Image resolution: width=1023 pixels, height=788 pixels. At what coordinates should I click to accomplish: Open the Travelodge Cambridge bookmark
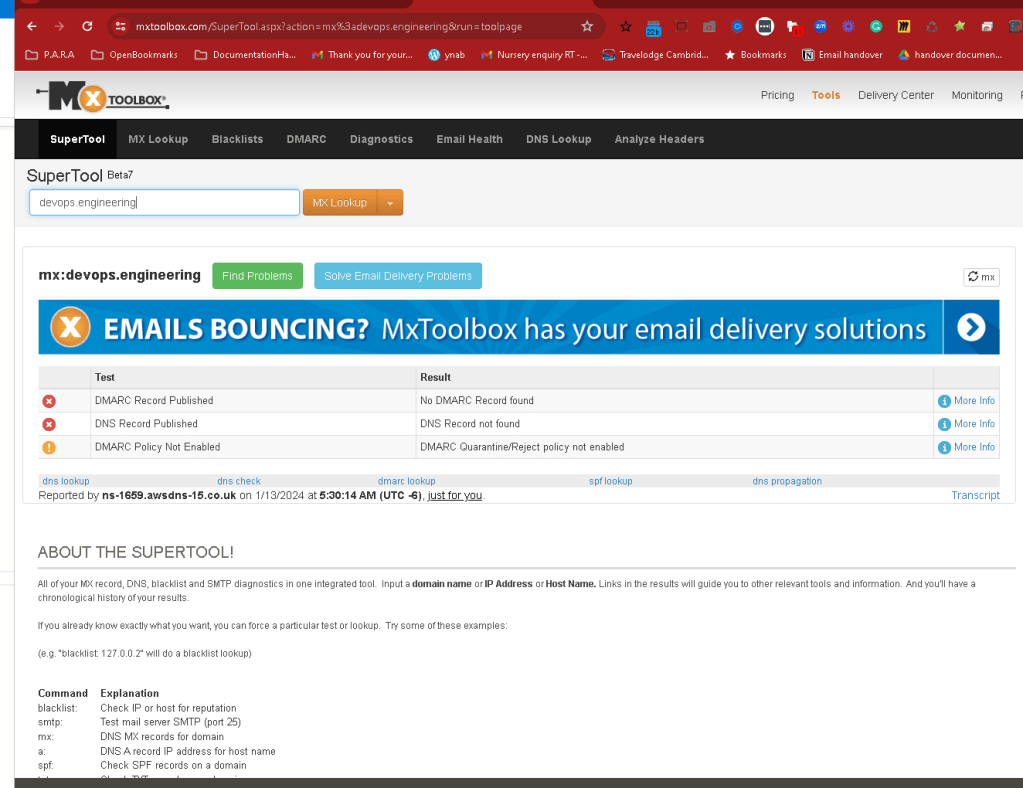[x=655, y=55]
